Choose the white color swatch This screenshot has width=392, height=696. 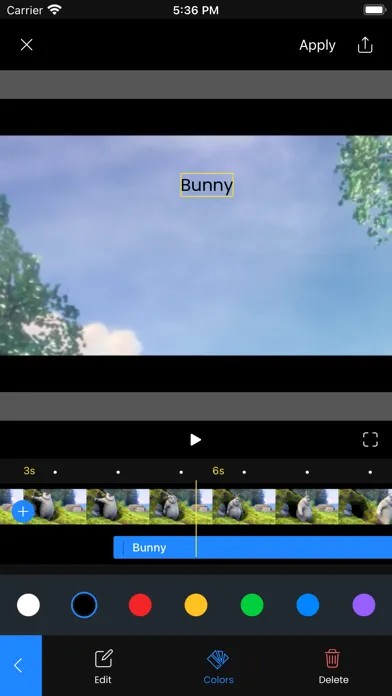coord(28,605)
